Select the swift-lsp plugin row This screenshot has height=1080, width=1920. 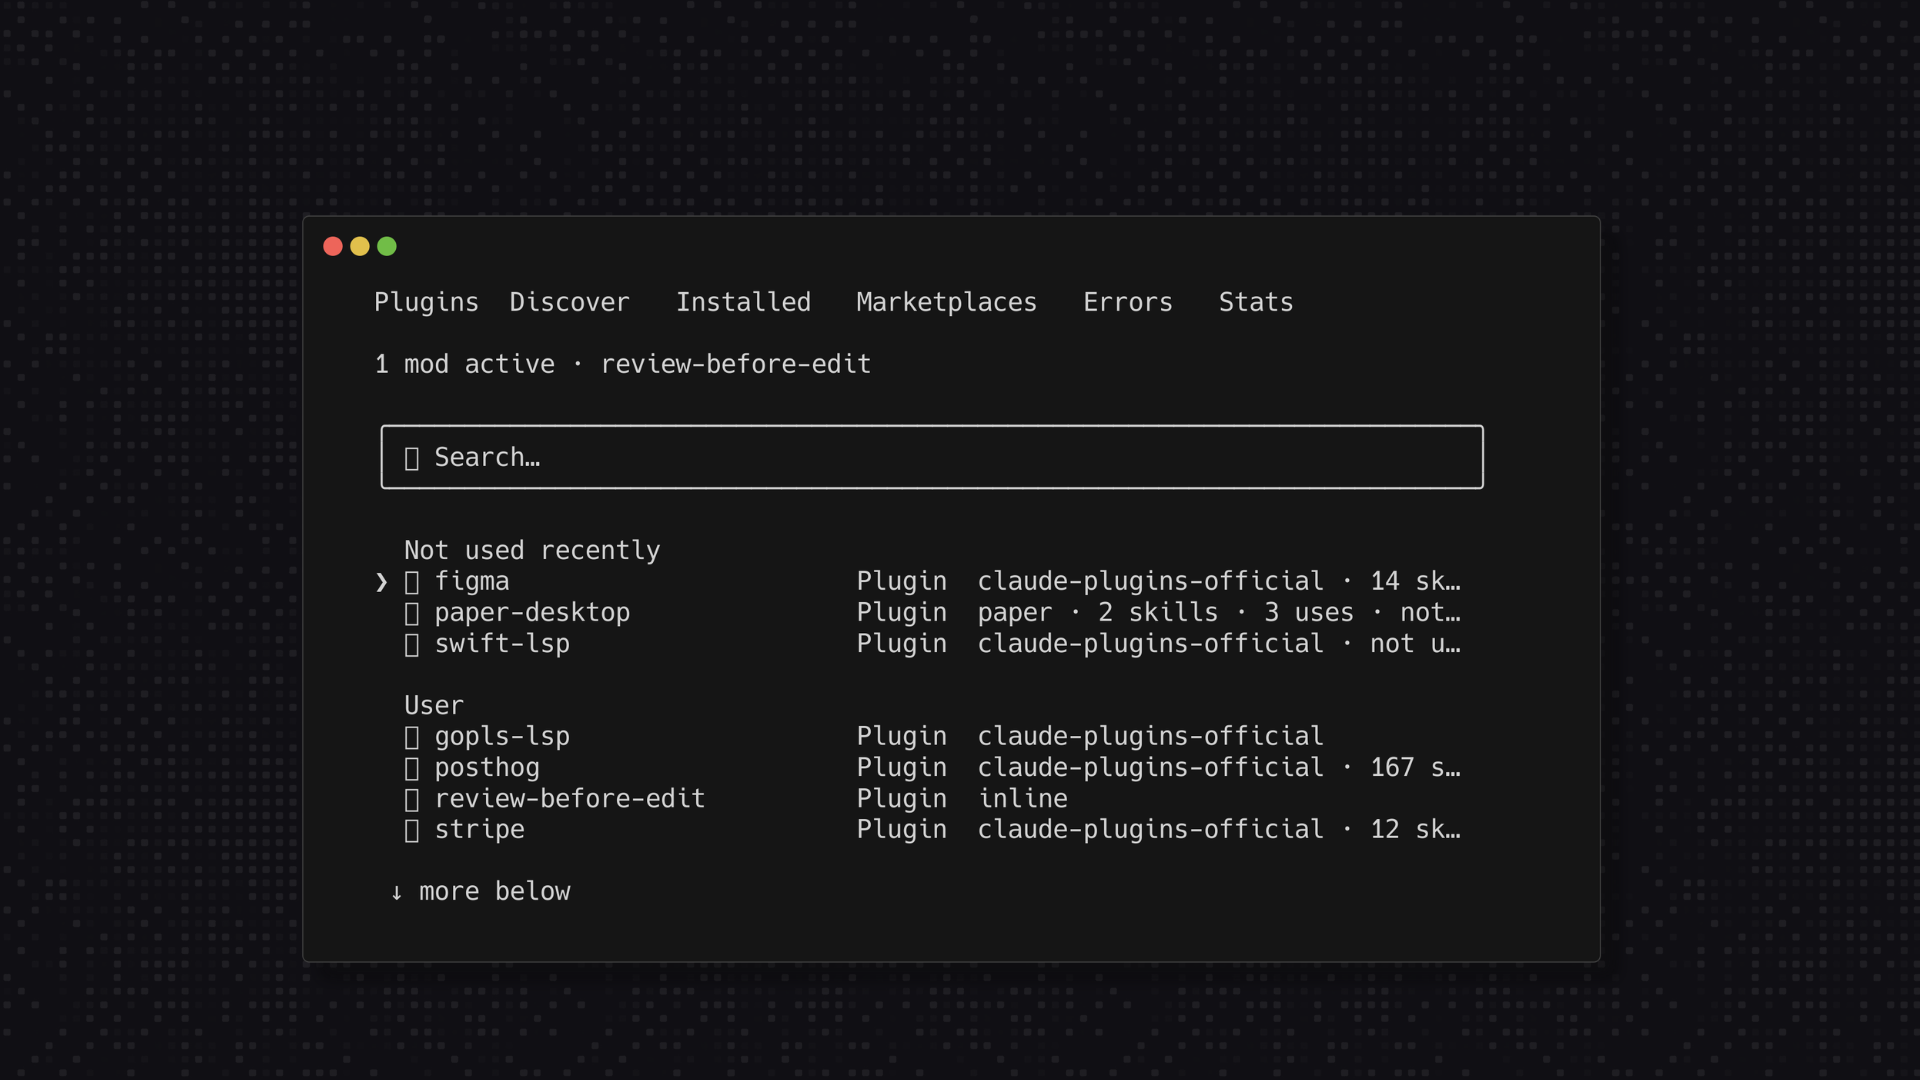click(918, 643)
